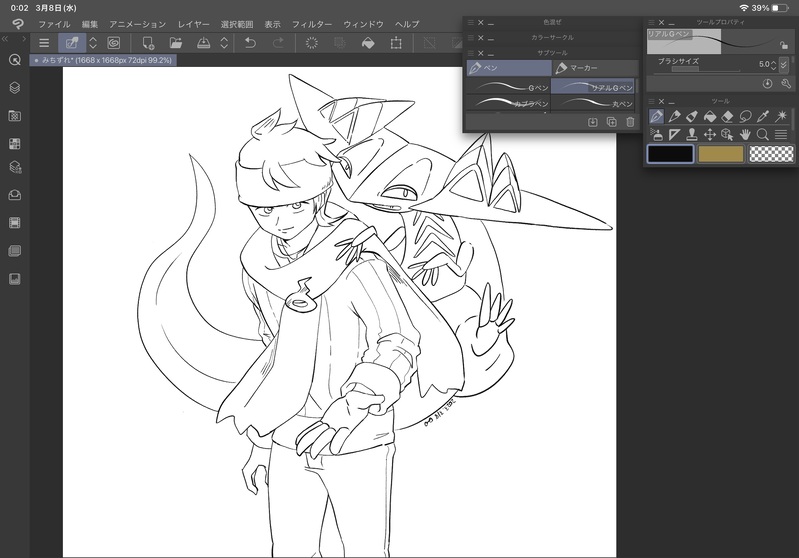
Task: Open a file with the folder icon
Action: click(x=176, y=43)
